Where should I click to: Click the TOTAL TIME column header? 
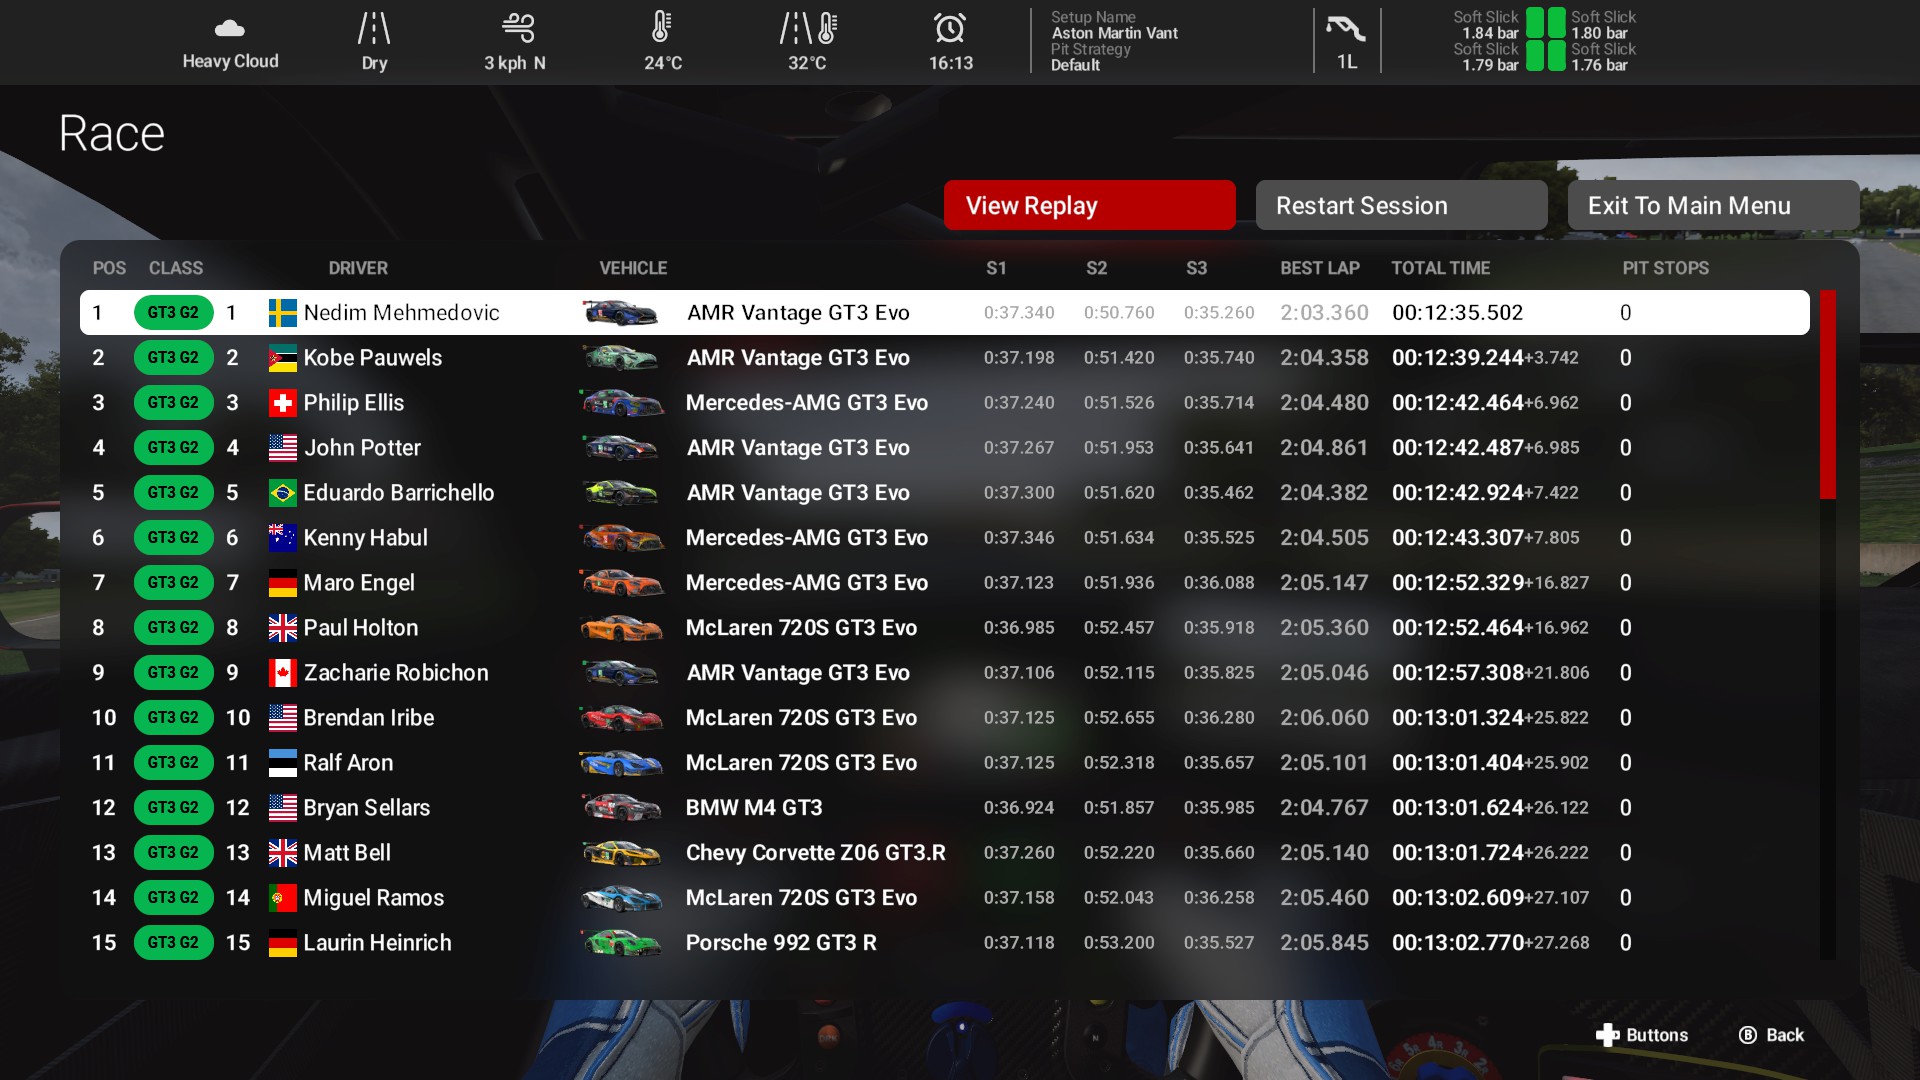click(1440, 268)
